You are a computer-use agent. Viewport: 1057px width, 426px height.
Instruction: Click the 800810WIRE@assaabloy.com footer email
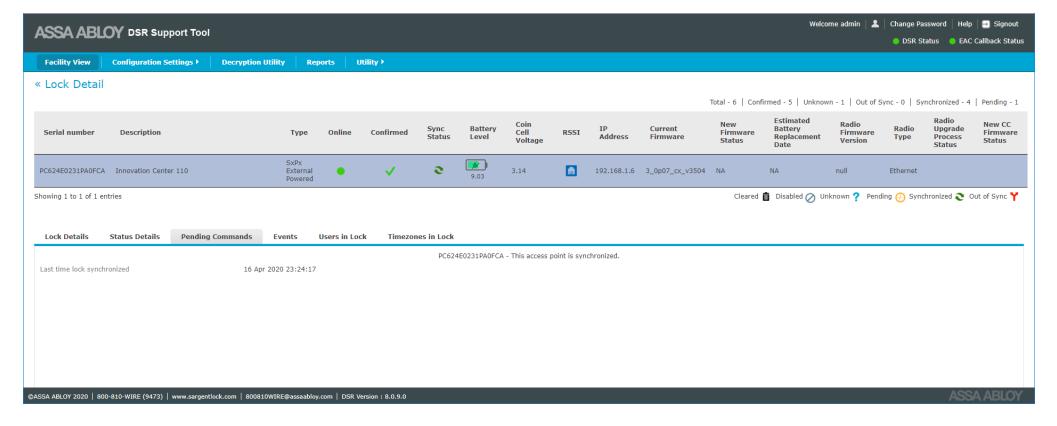(x=289, y=396)
